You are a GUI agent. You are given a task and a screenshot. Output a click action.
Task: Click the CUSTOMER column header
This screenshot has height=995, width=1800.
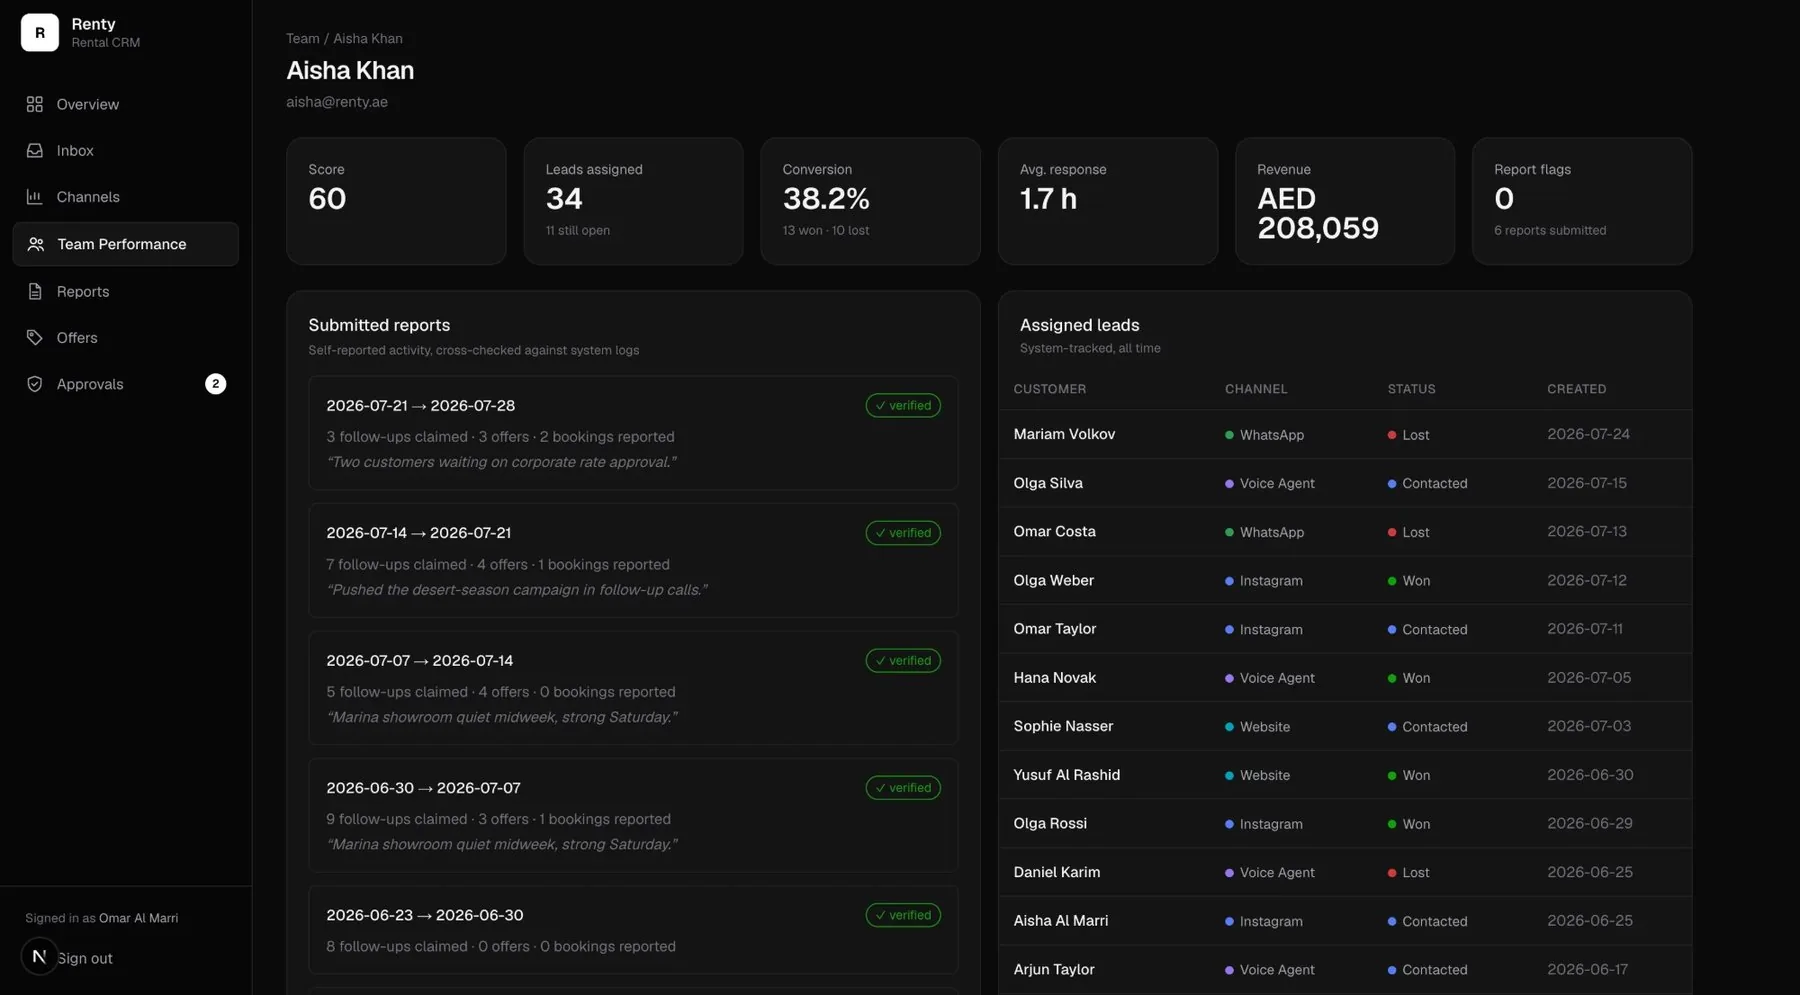(x=1049, y=389)
